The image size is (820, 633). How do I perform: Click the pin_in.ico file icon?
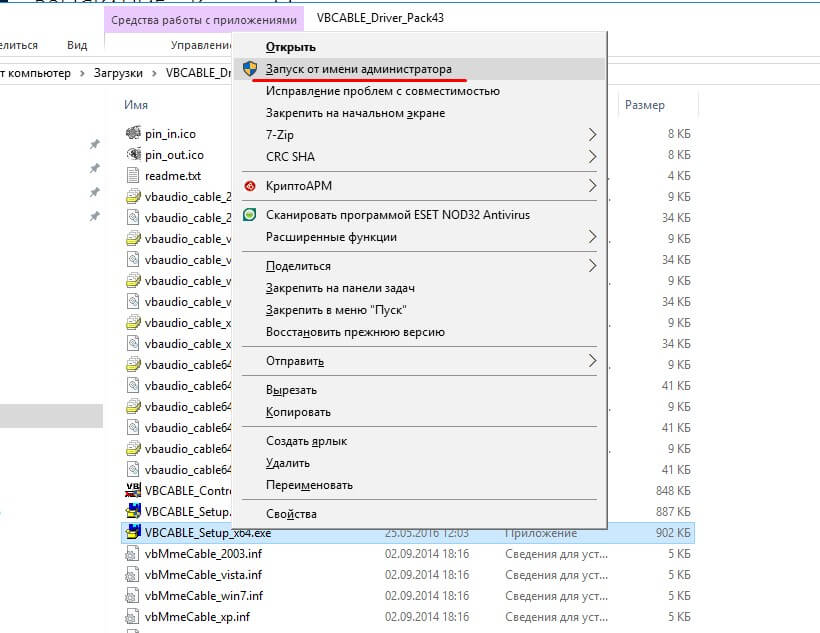[133, 133]
